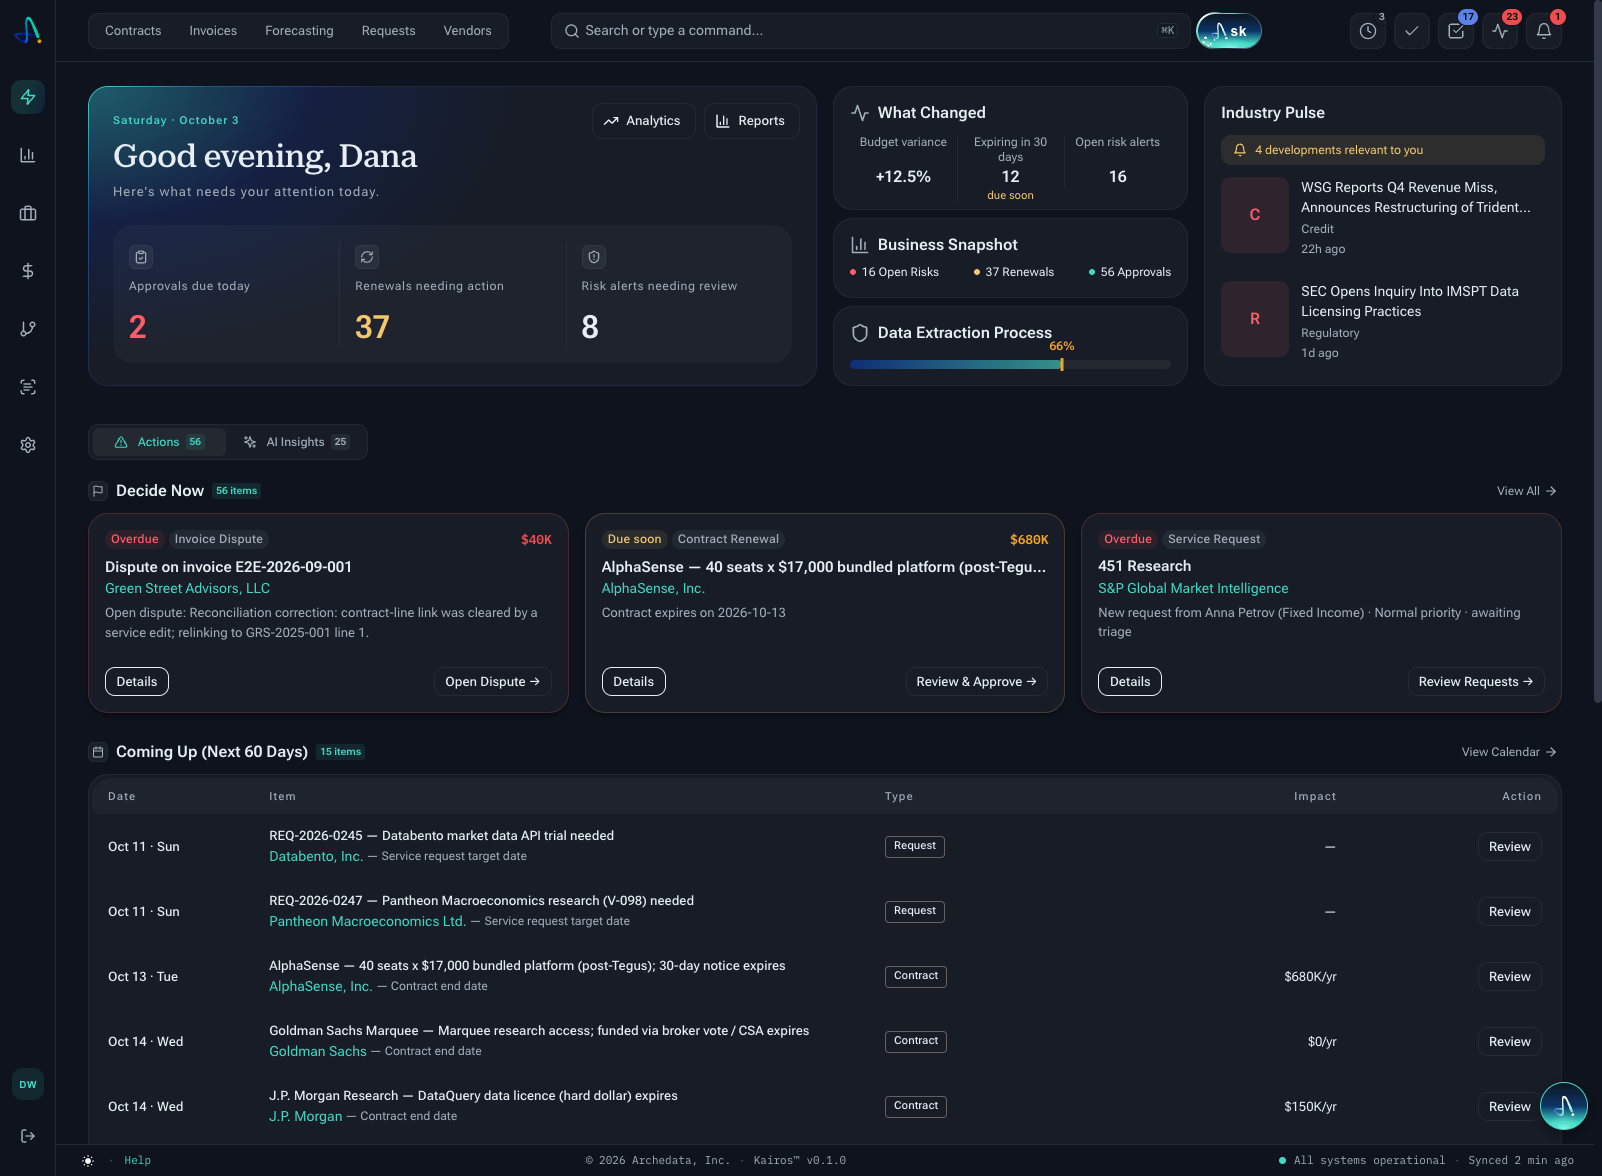Open the WSG Reports Q4 Revenue Miss item
This screenshot has width=1602, height=1176.
[x=1383, y=216]
